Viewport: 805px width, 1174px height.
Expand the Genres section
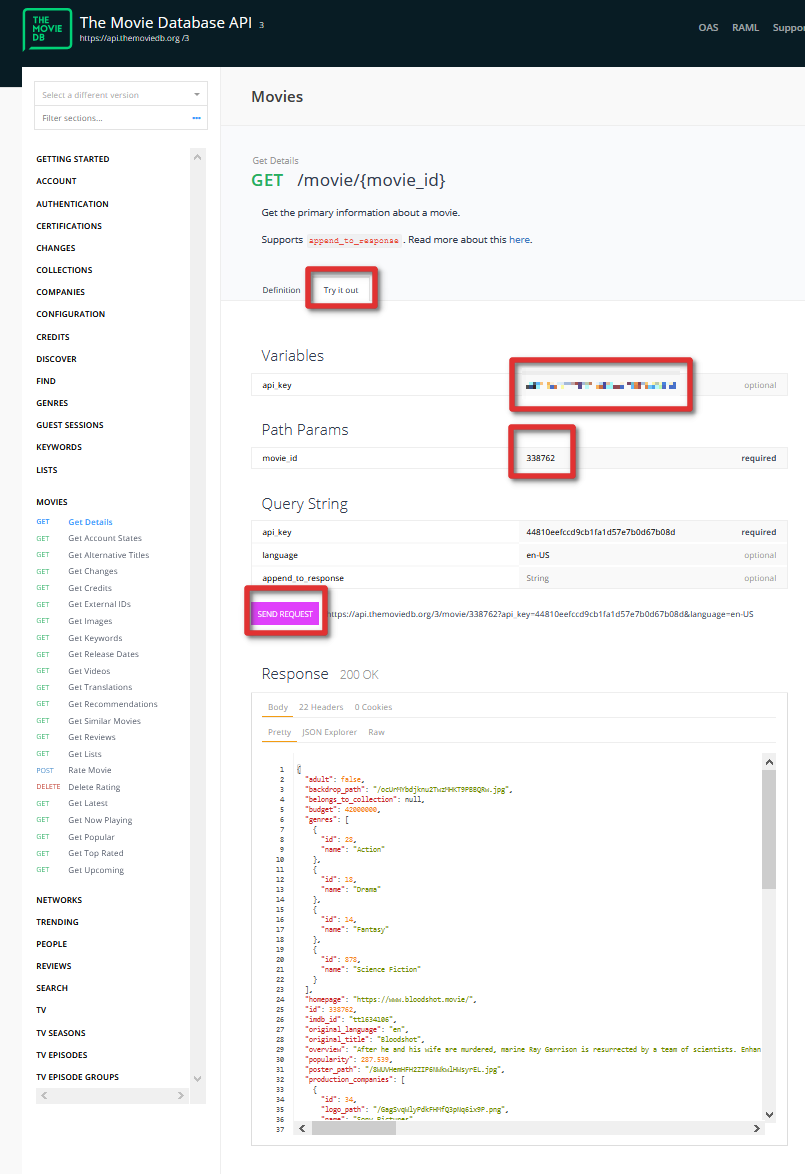click(52, 404)
